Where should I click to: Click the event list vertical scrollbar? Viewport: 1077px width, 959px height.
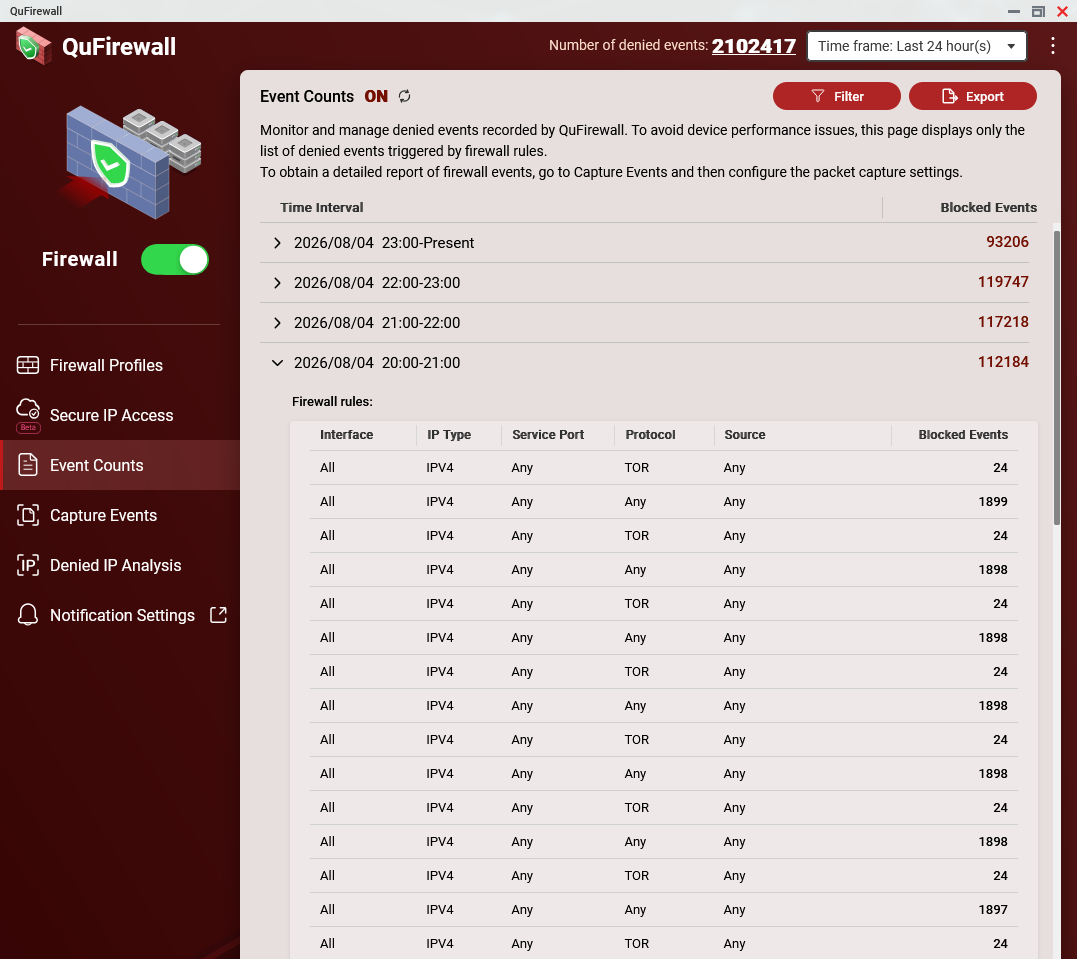[x=1056, y=378]
